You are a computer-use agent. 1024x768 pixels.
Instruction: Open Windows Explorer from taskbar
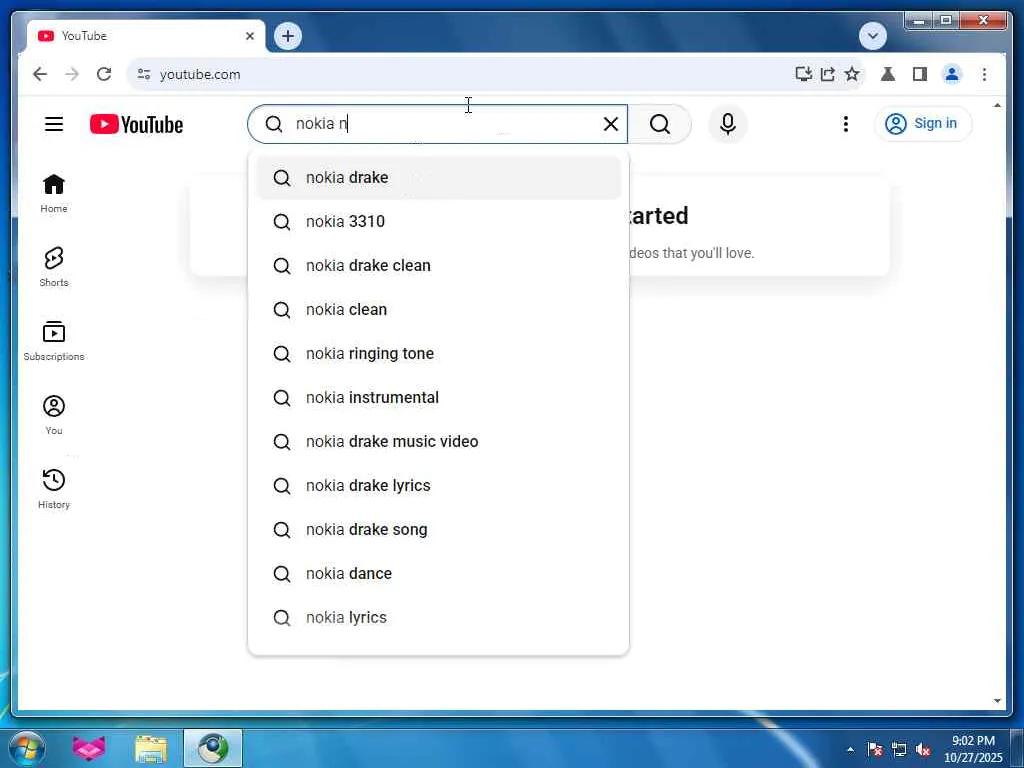coord(151,748)
